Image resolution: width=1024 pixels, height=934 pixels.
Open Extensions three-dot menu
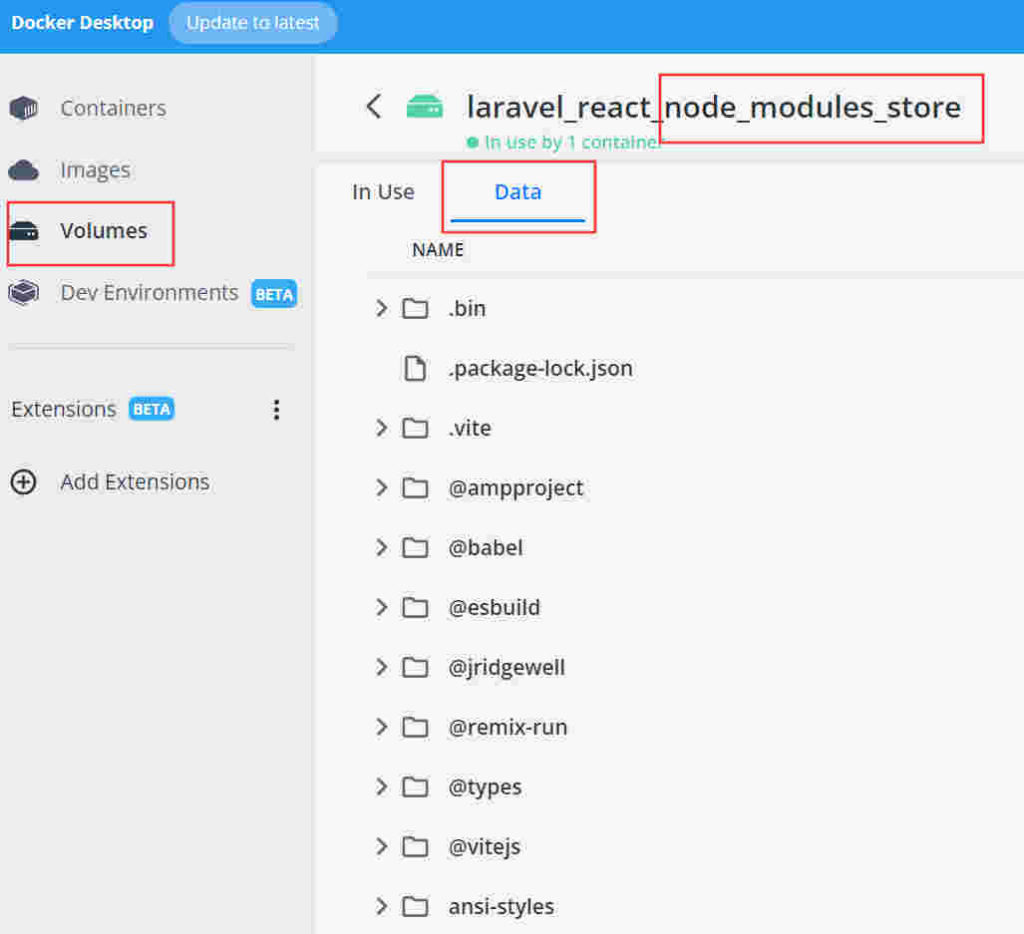pyautogui.click(x=277, y=410)
